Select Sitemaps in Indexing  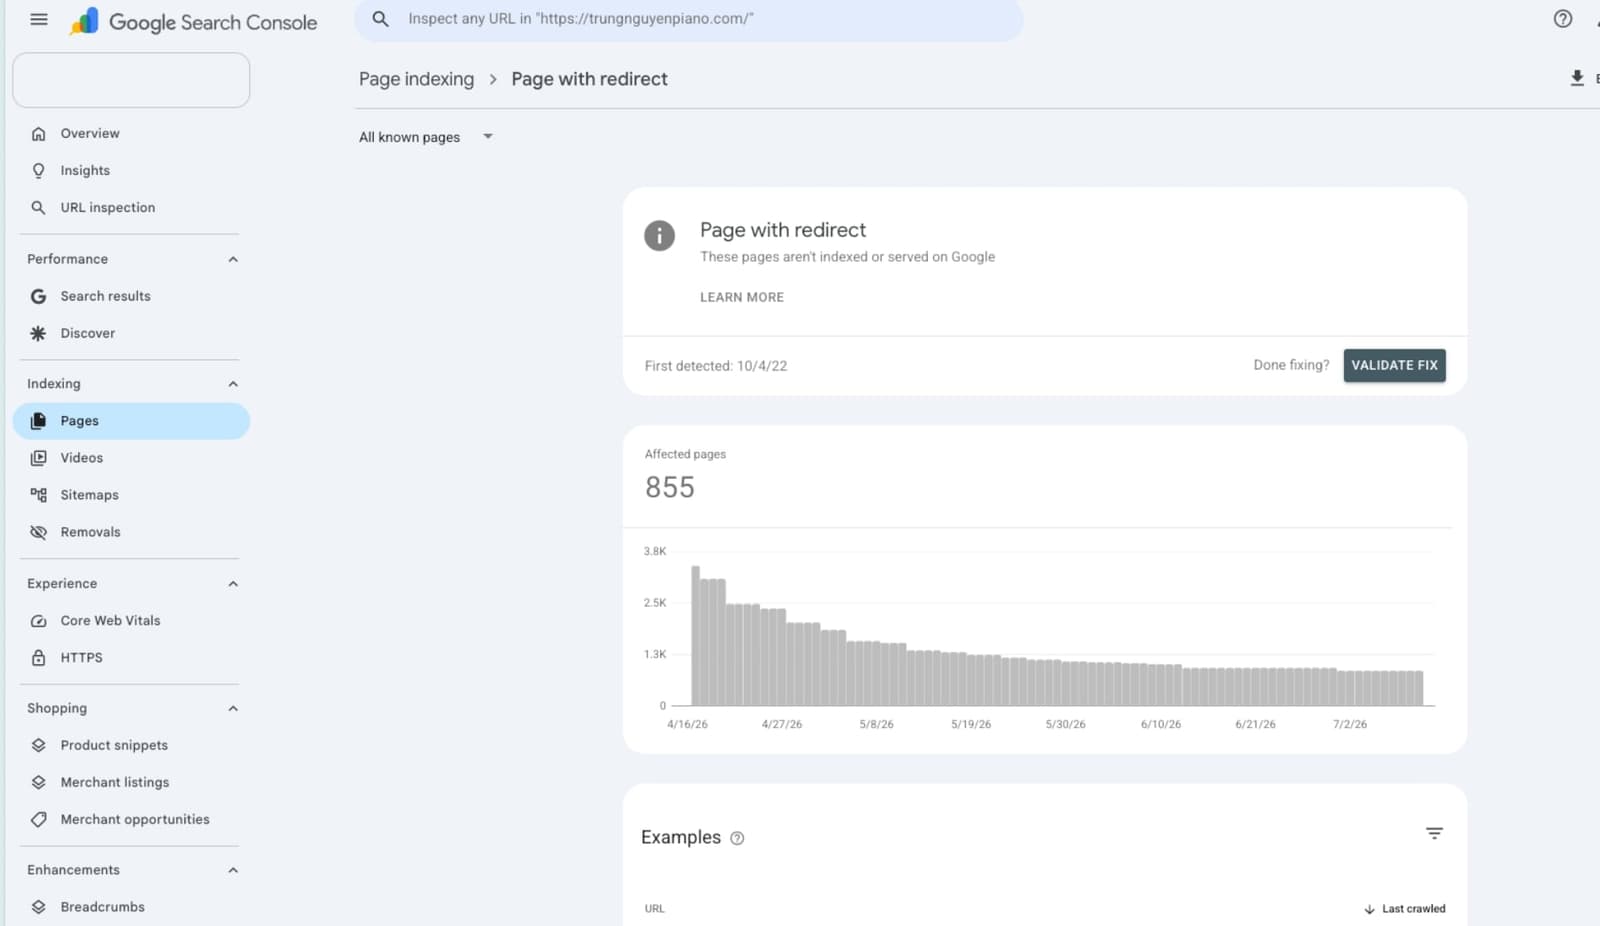(131, 495)
